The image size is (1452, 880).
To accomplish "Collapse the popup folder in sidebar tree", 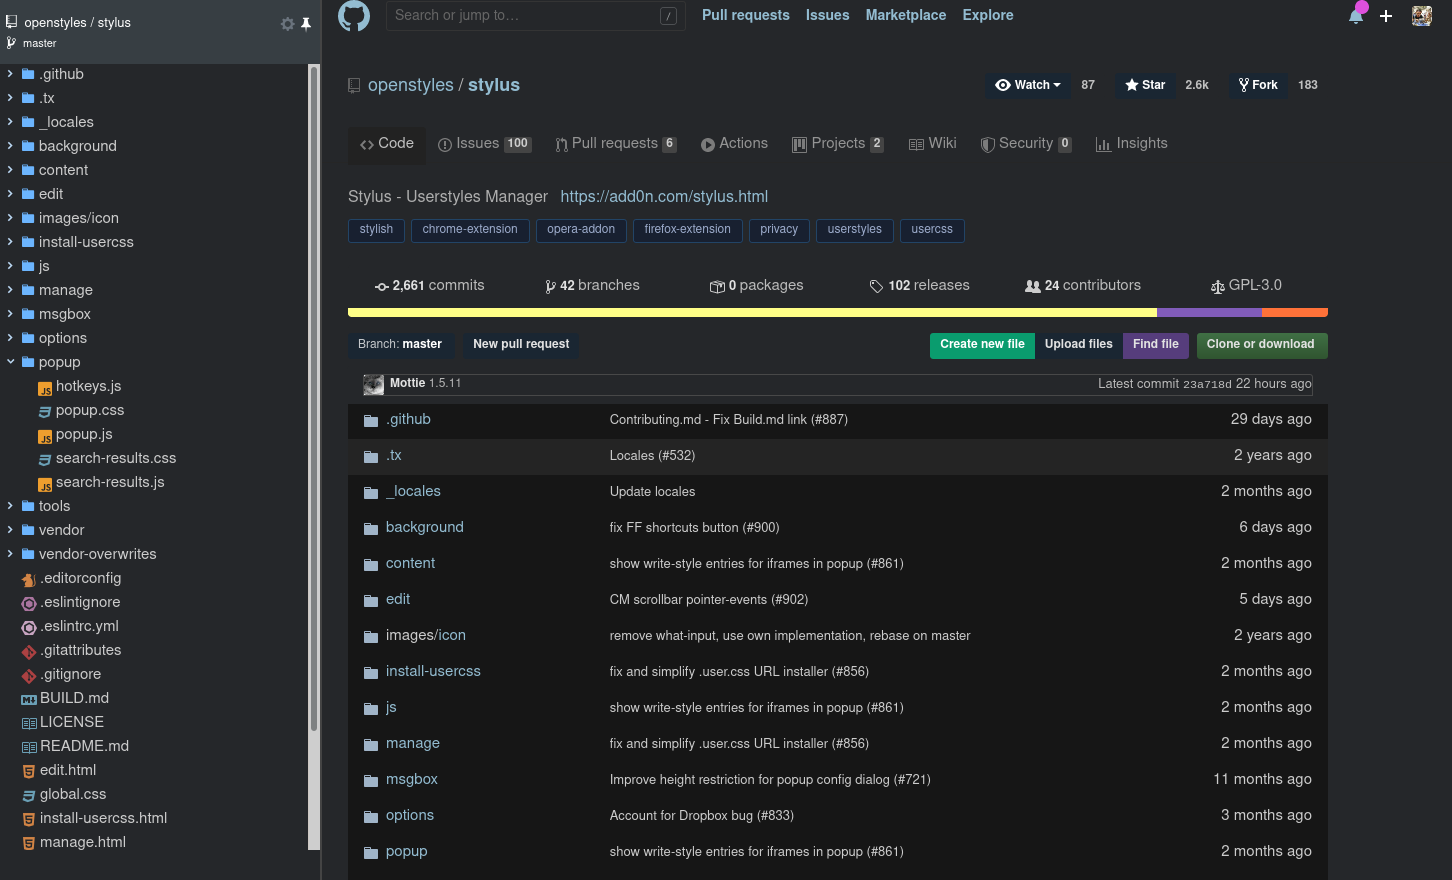I will (10, 362).
